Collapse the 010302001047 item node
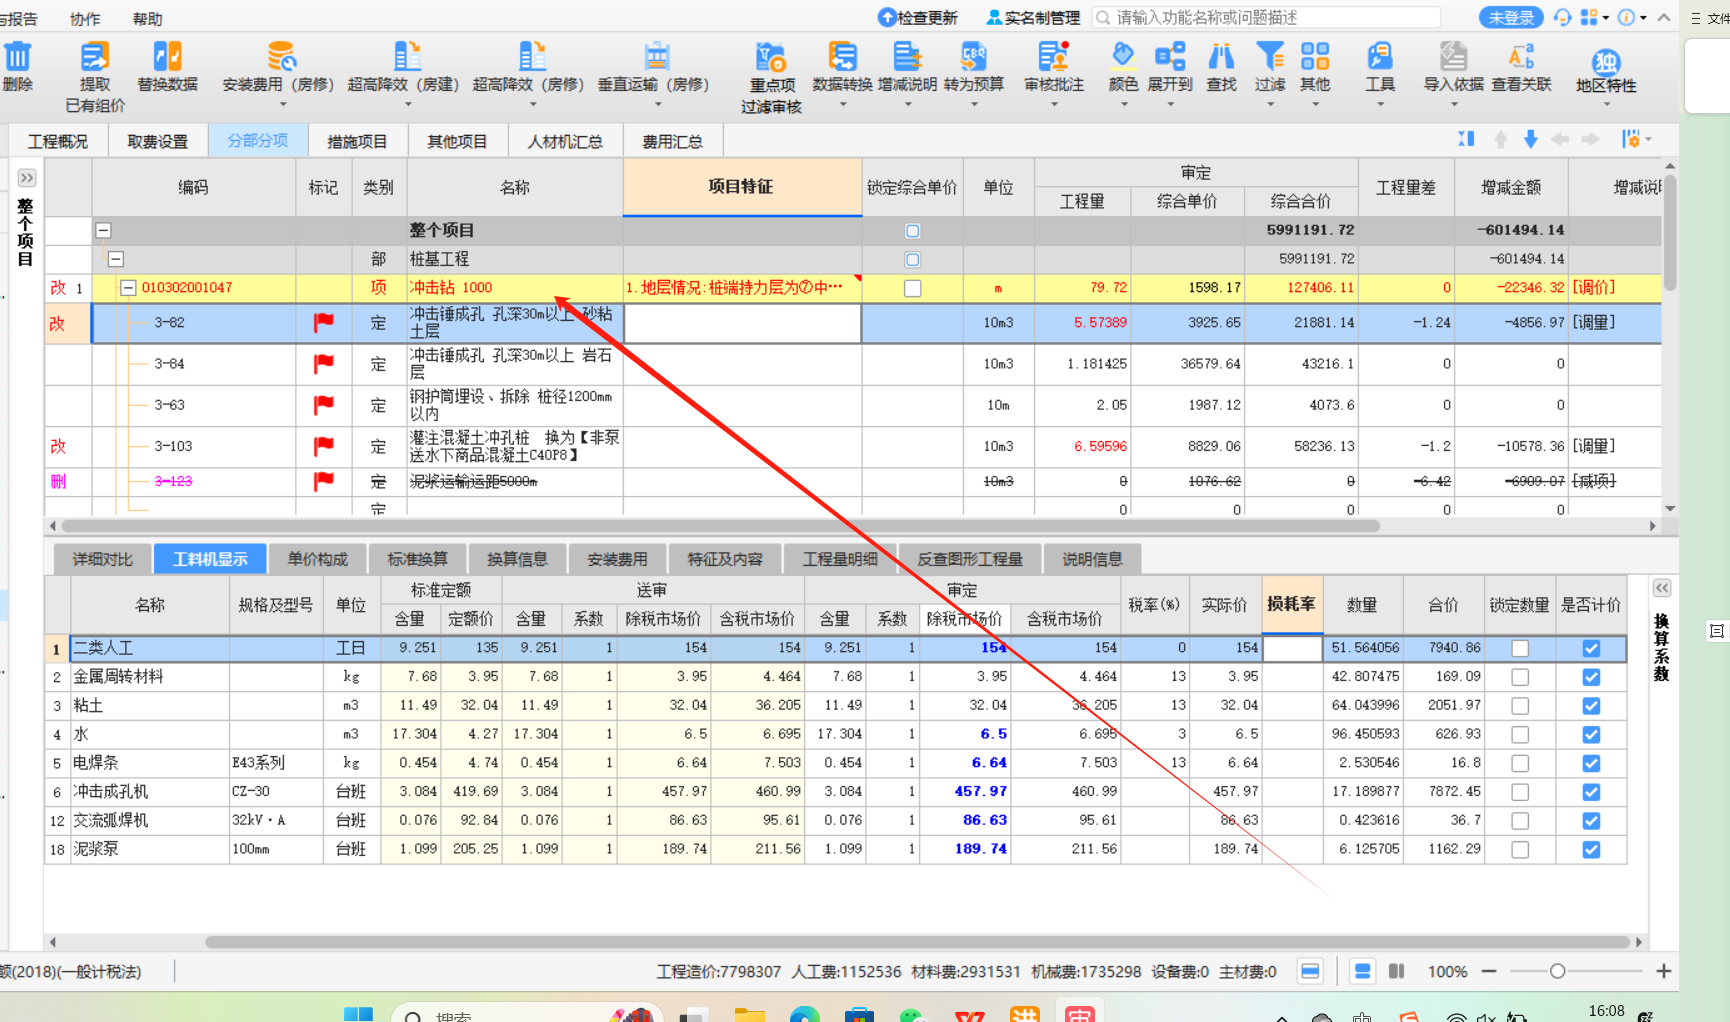 pos(128,288)
